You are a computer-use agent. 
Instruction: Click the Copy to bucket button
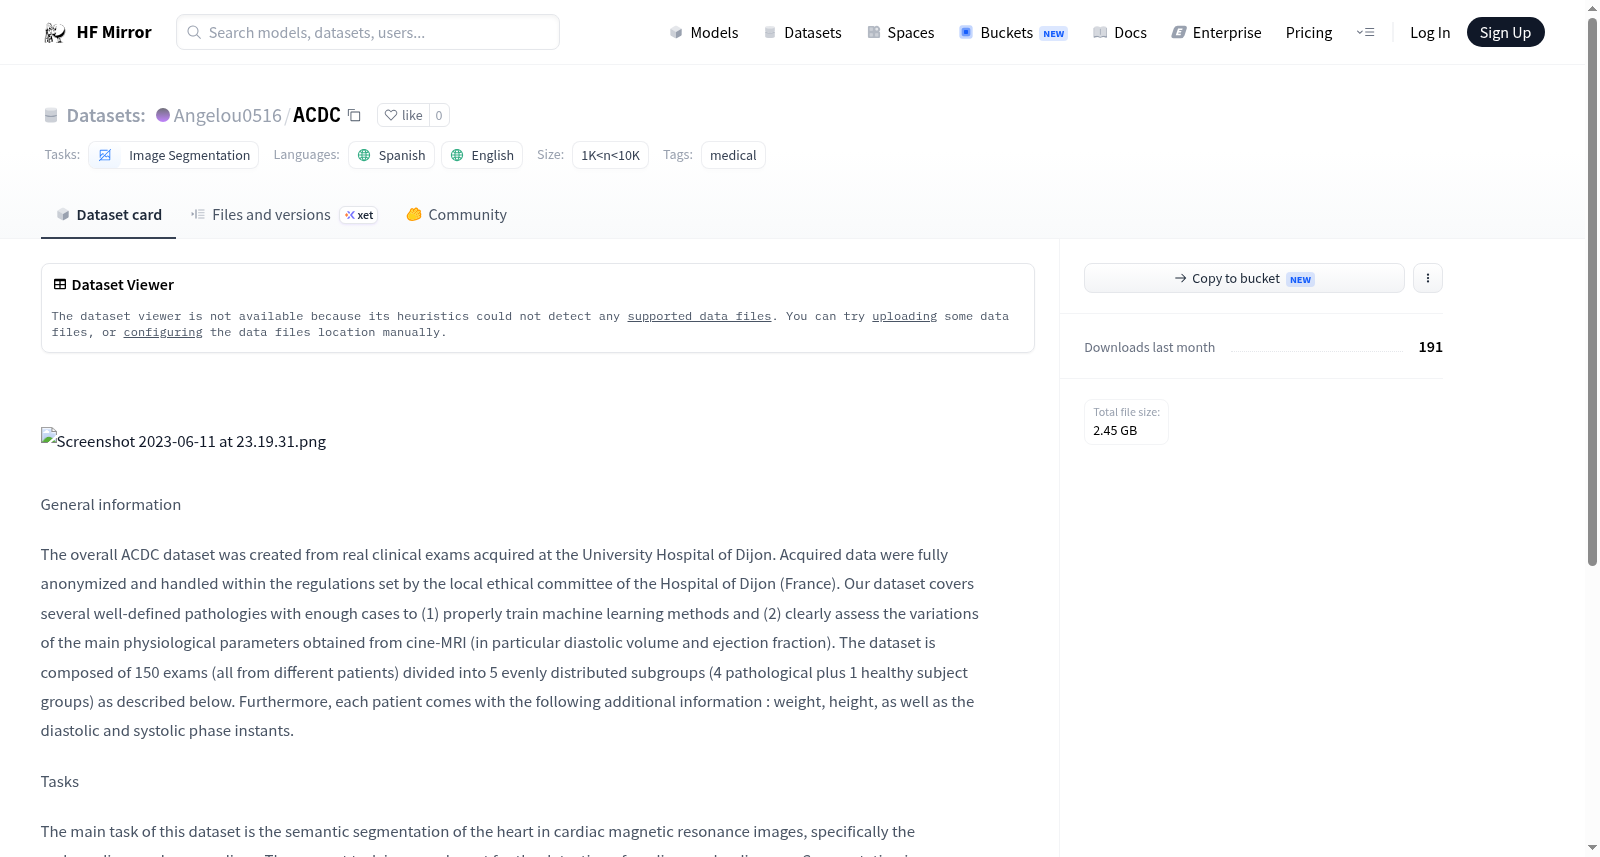[1244, 278]
